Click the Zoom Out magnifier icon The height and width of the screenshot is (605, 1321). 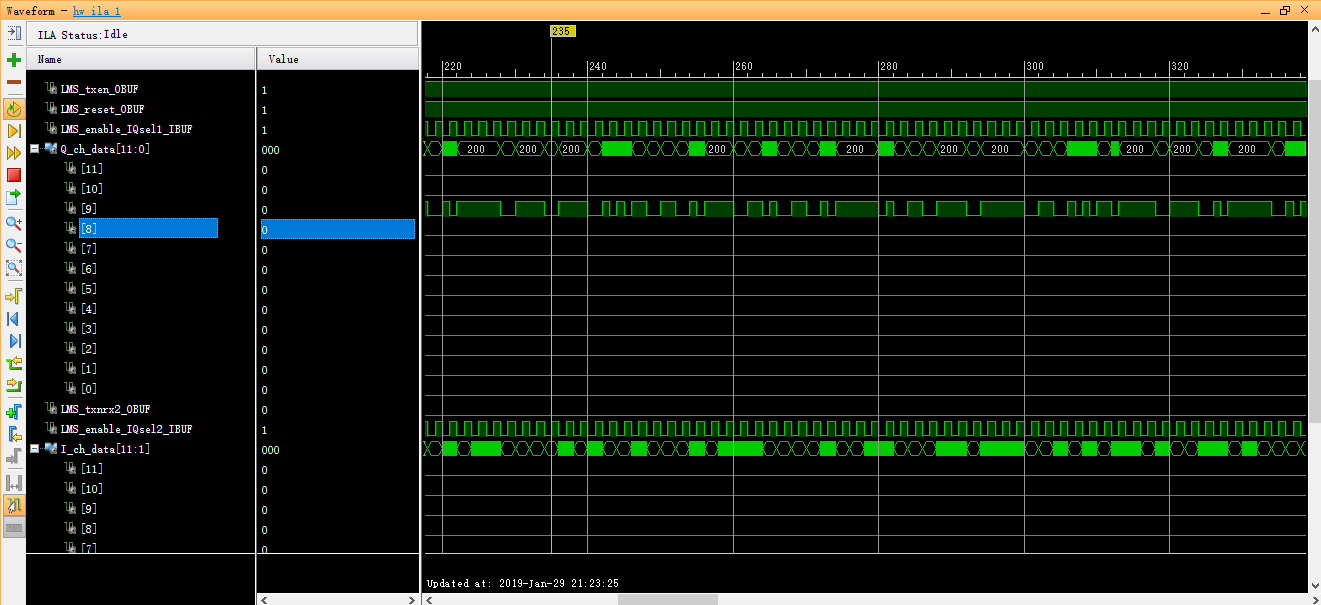(14, 245)
